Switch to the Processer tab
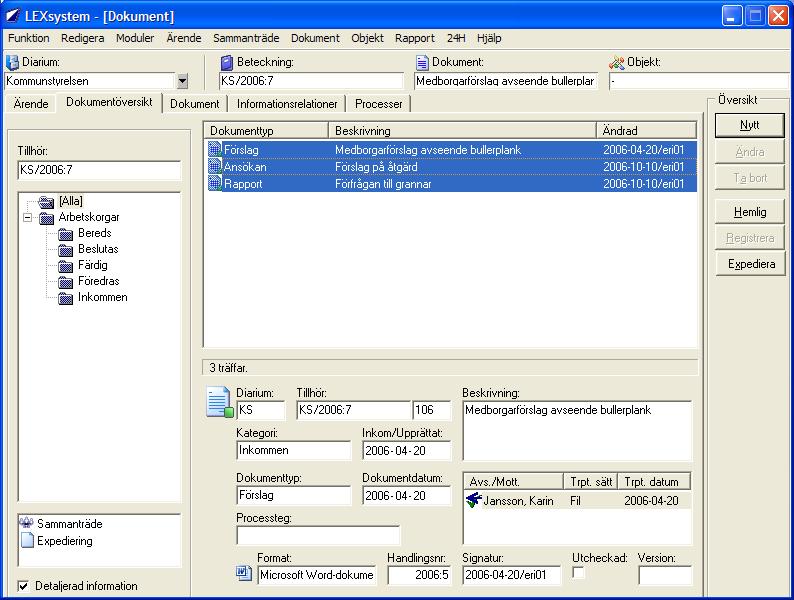Screen dimensions: 794x600 378,104
